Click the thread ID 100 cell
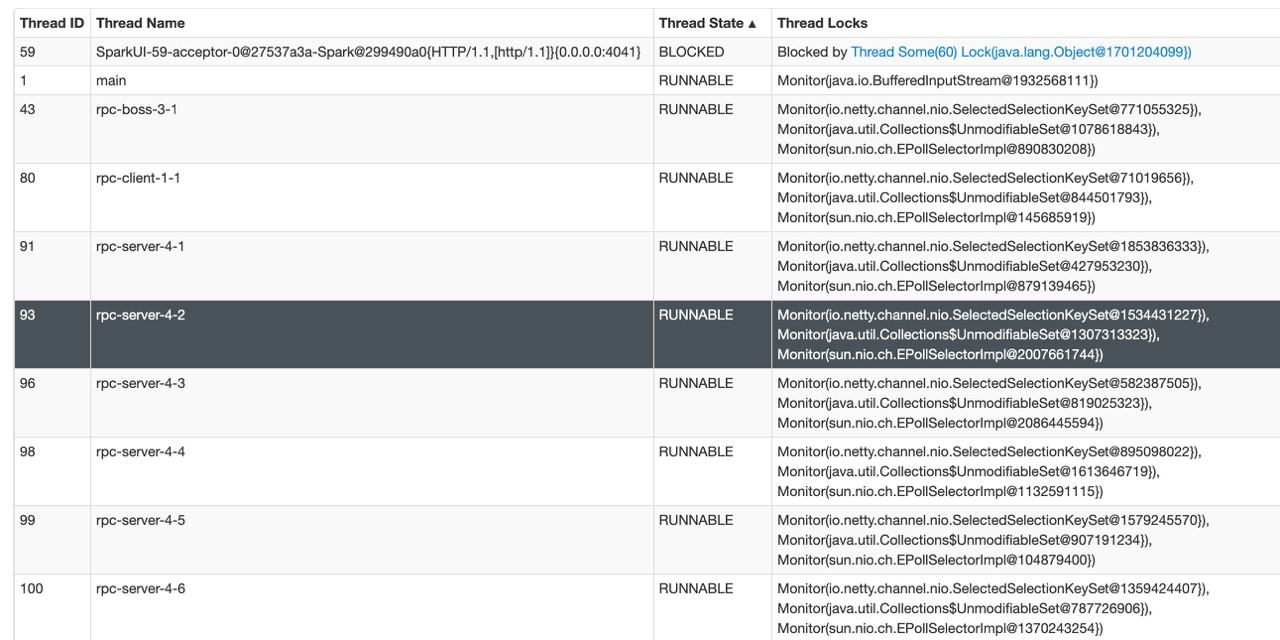The height and width of the screenshot is (640, 1280). click(x=32, y=589)
